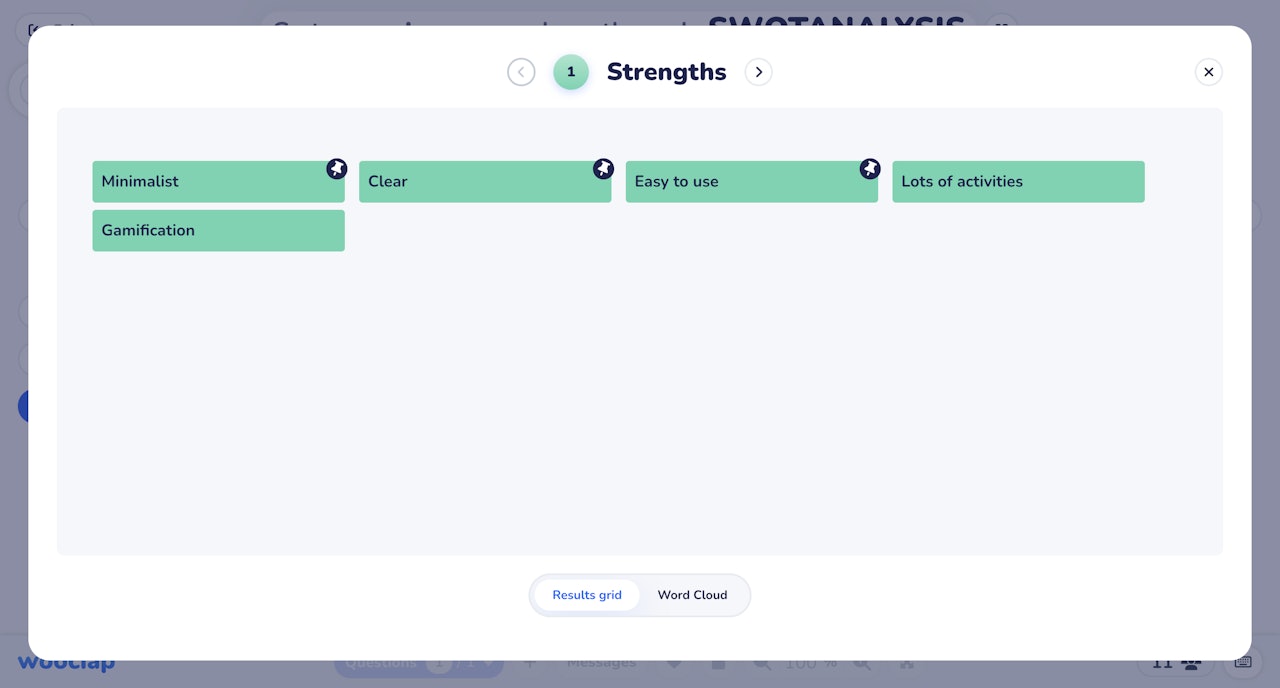Click the Gamification answer card
1280x688 pixels.
pos(218,230)
